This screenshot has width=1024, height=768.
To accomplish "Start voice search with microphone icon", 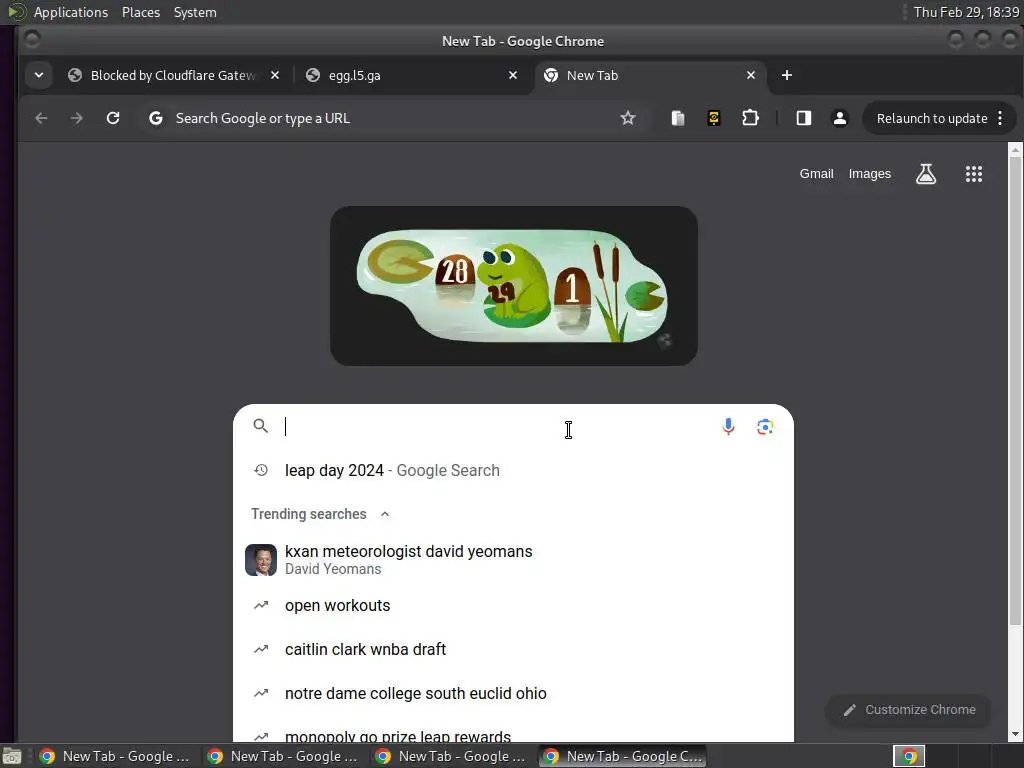I will point(728,426).
